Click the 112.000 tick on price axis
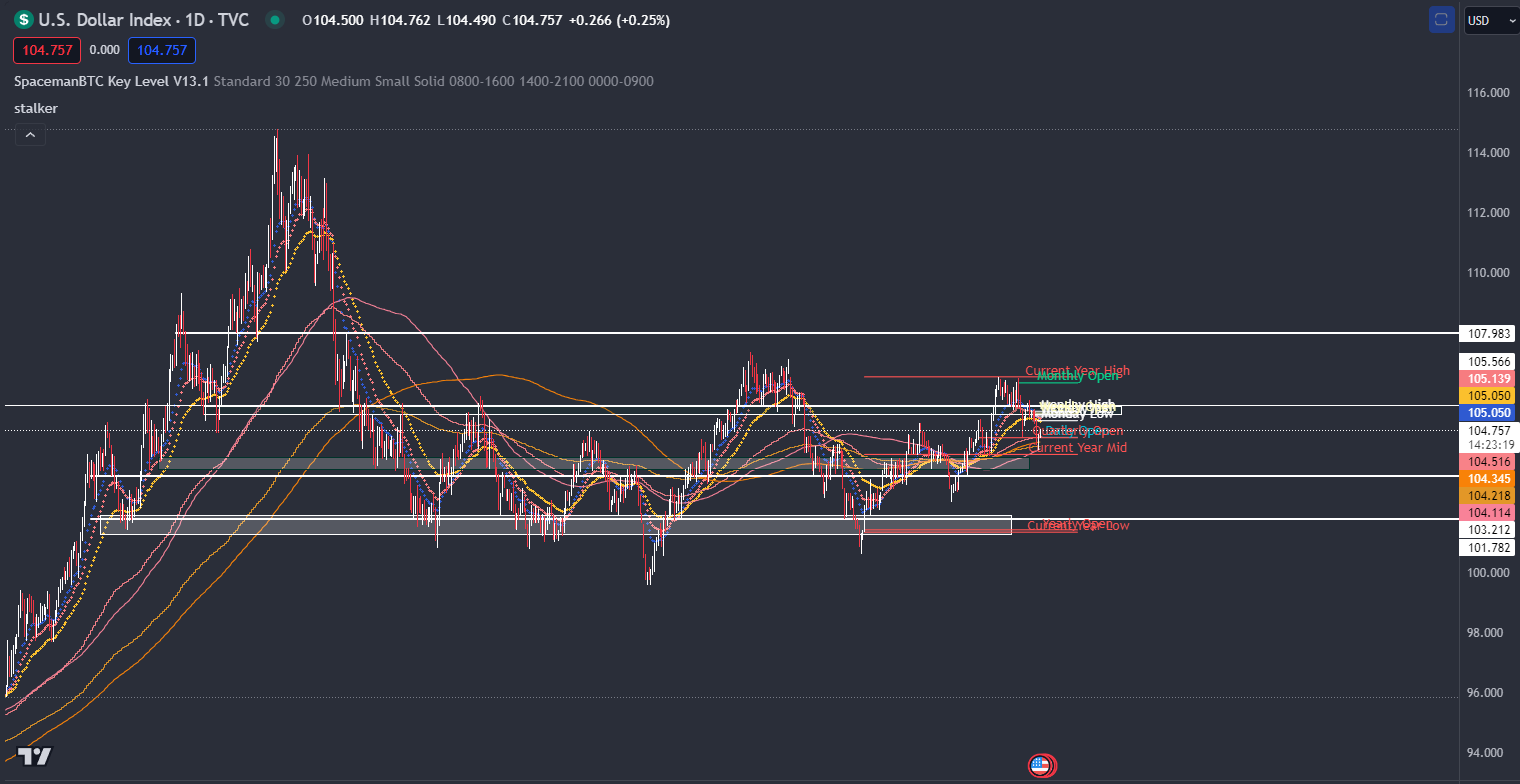Image resolution: width=1520 pixels, height=784 pixels. [x=1487, y=213]
